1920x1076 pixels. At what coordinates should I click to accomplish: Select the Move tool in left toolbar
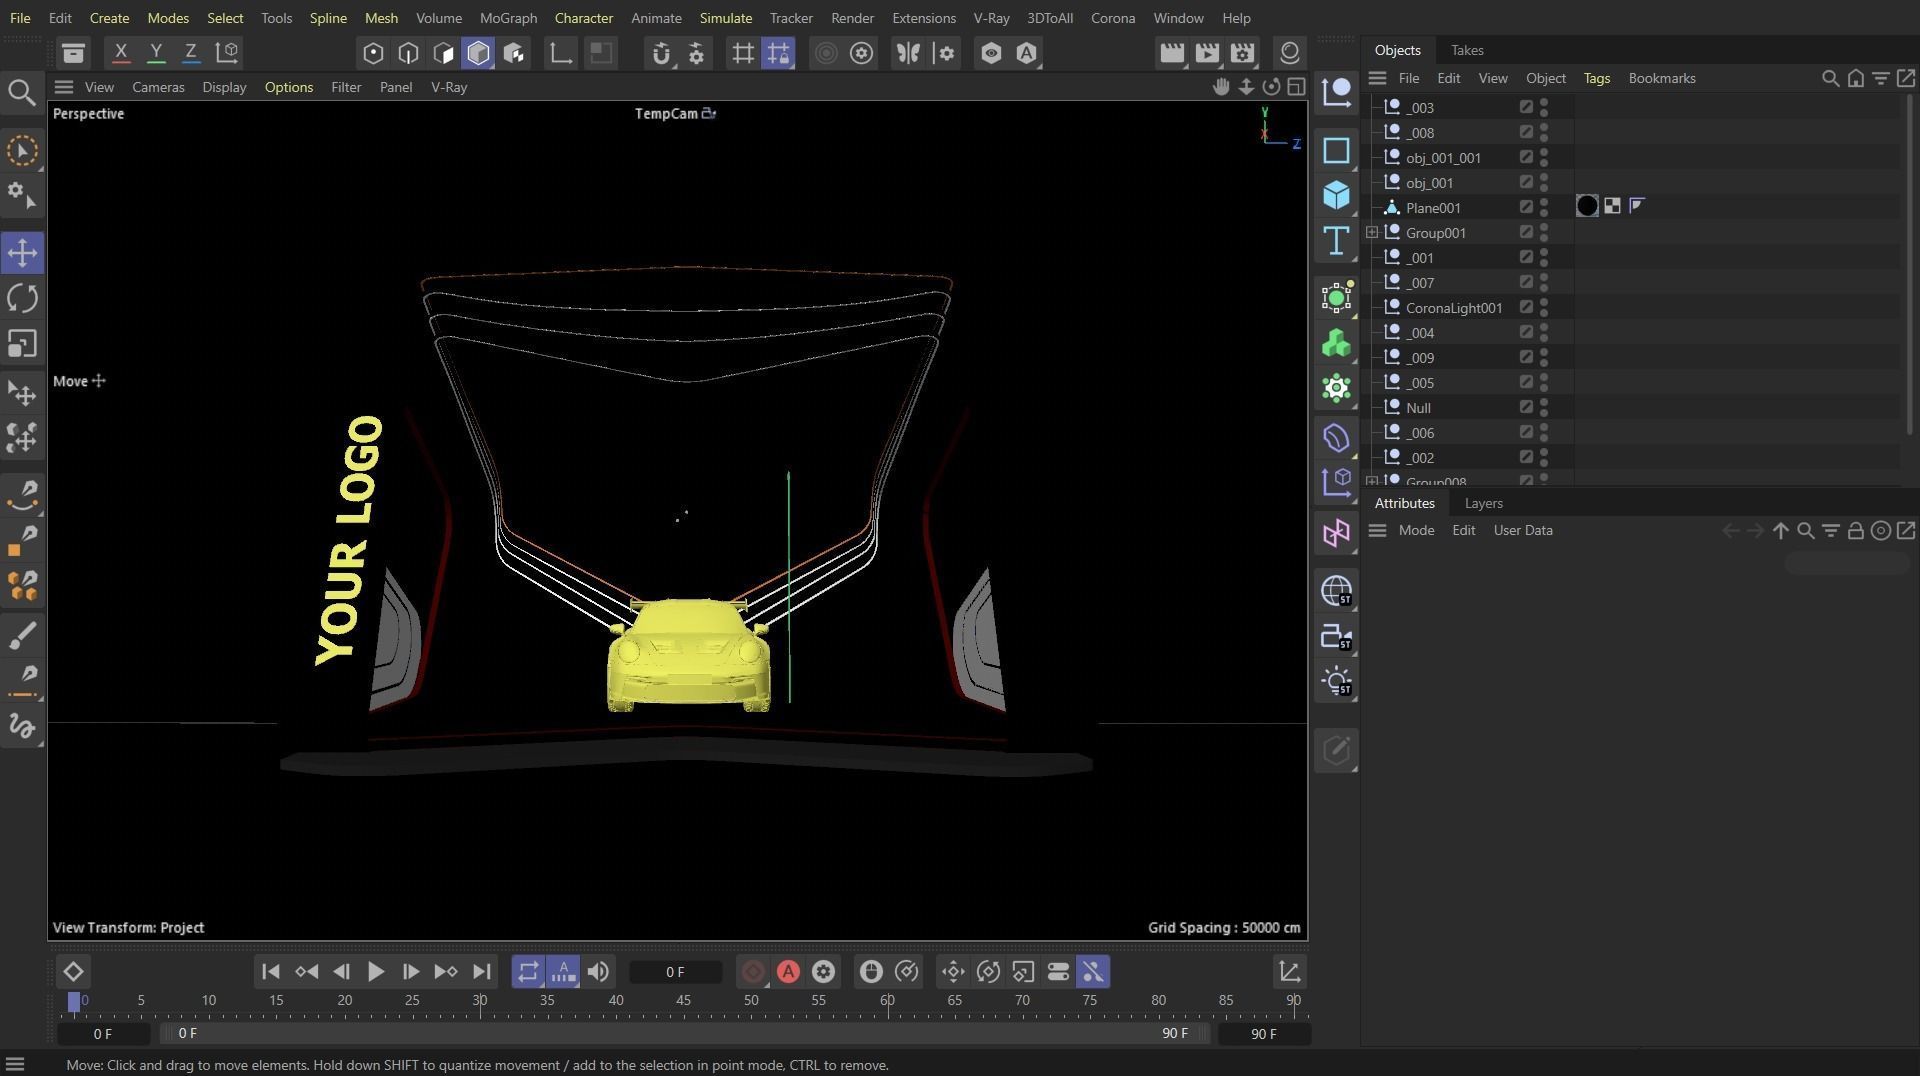(x=22, y=252)
